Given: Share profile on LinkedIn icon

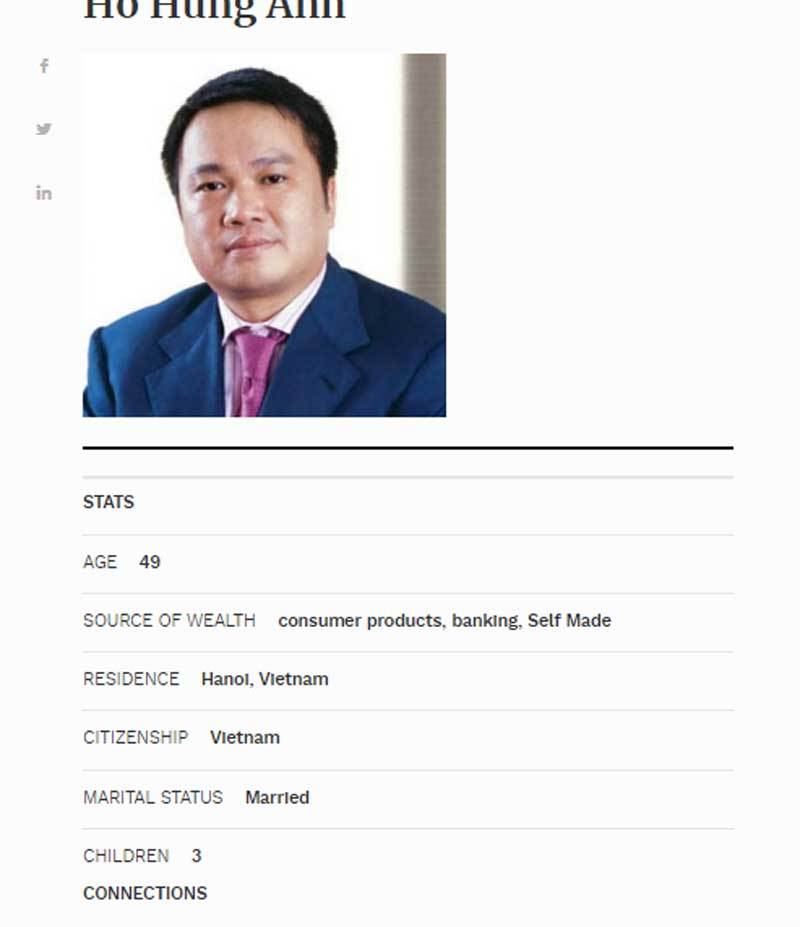Looking at the screenshot, I should (x=44, y=193).
